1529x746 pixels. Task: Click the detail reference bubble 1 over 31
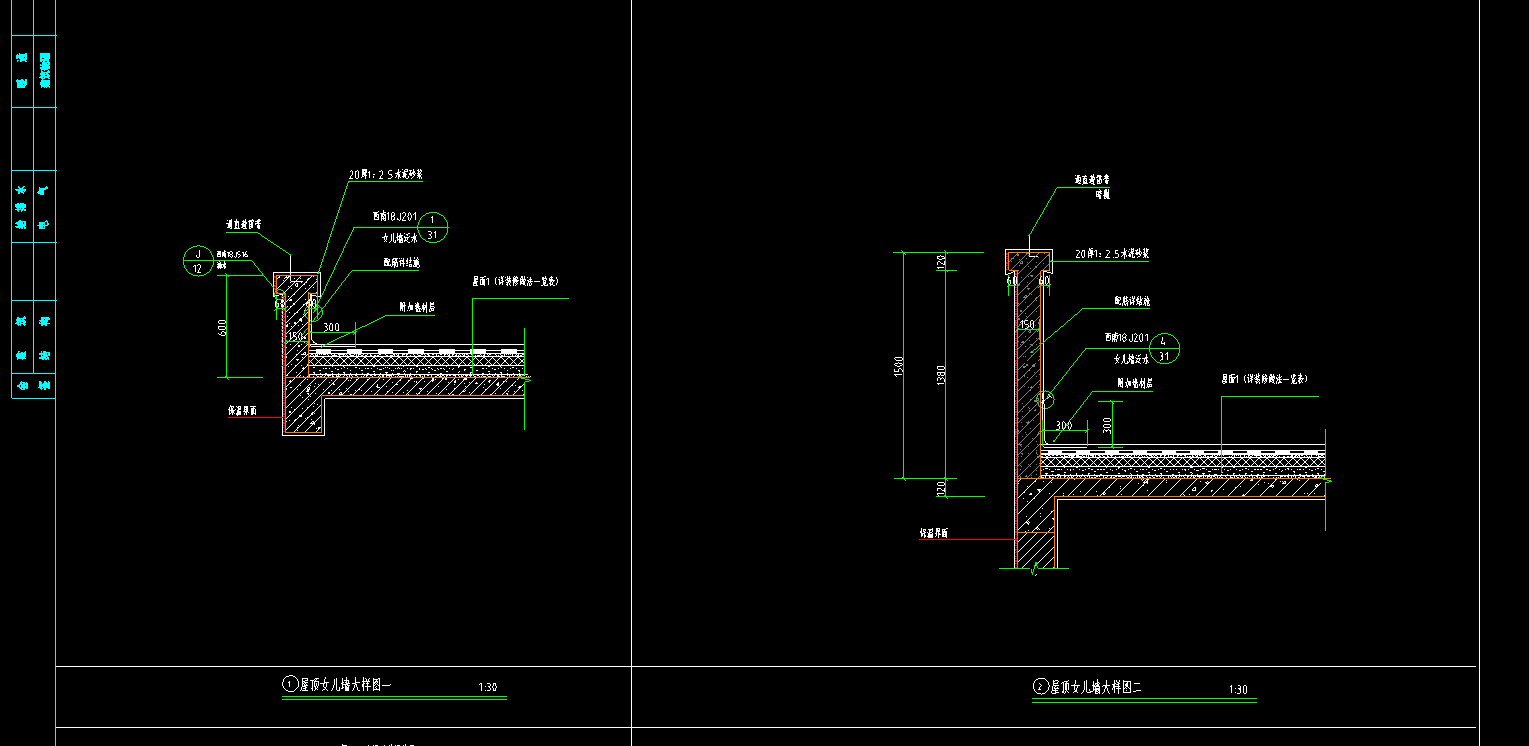point(432,227)
